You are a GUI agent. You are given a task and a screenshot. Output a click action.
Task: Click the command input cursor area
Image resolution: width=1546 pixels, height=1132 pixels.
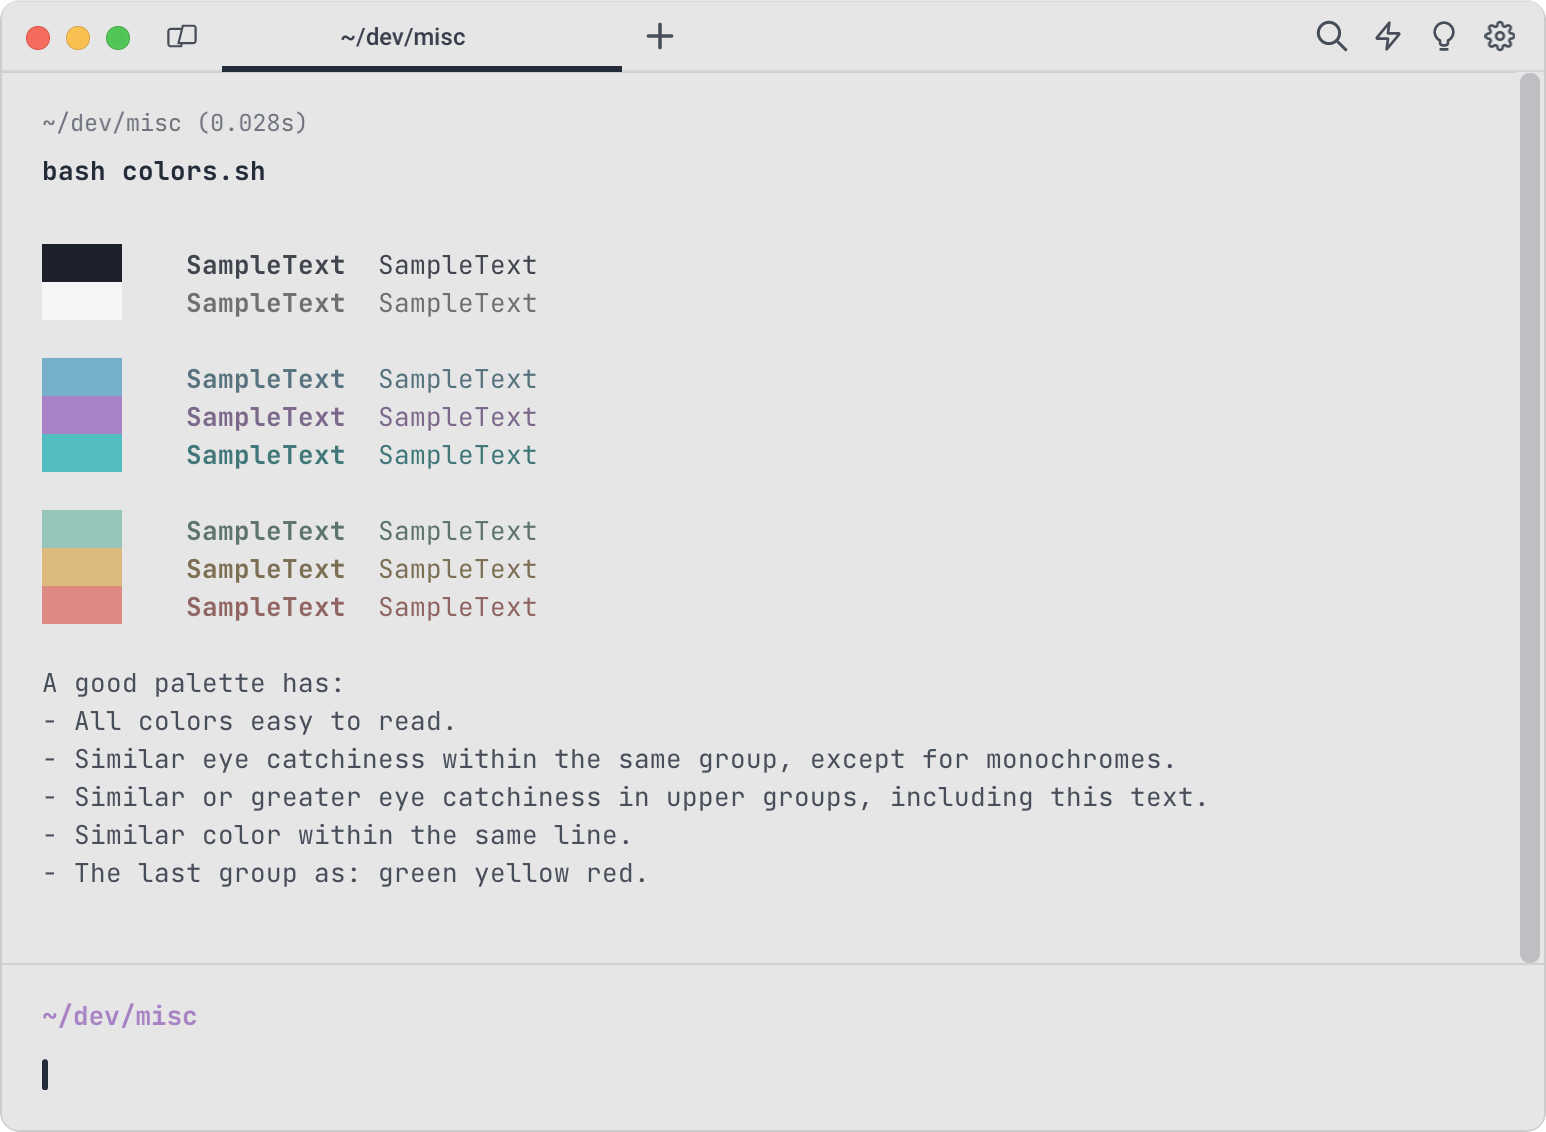[45, 1074]
